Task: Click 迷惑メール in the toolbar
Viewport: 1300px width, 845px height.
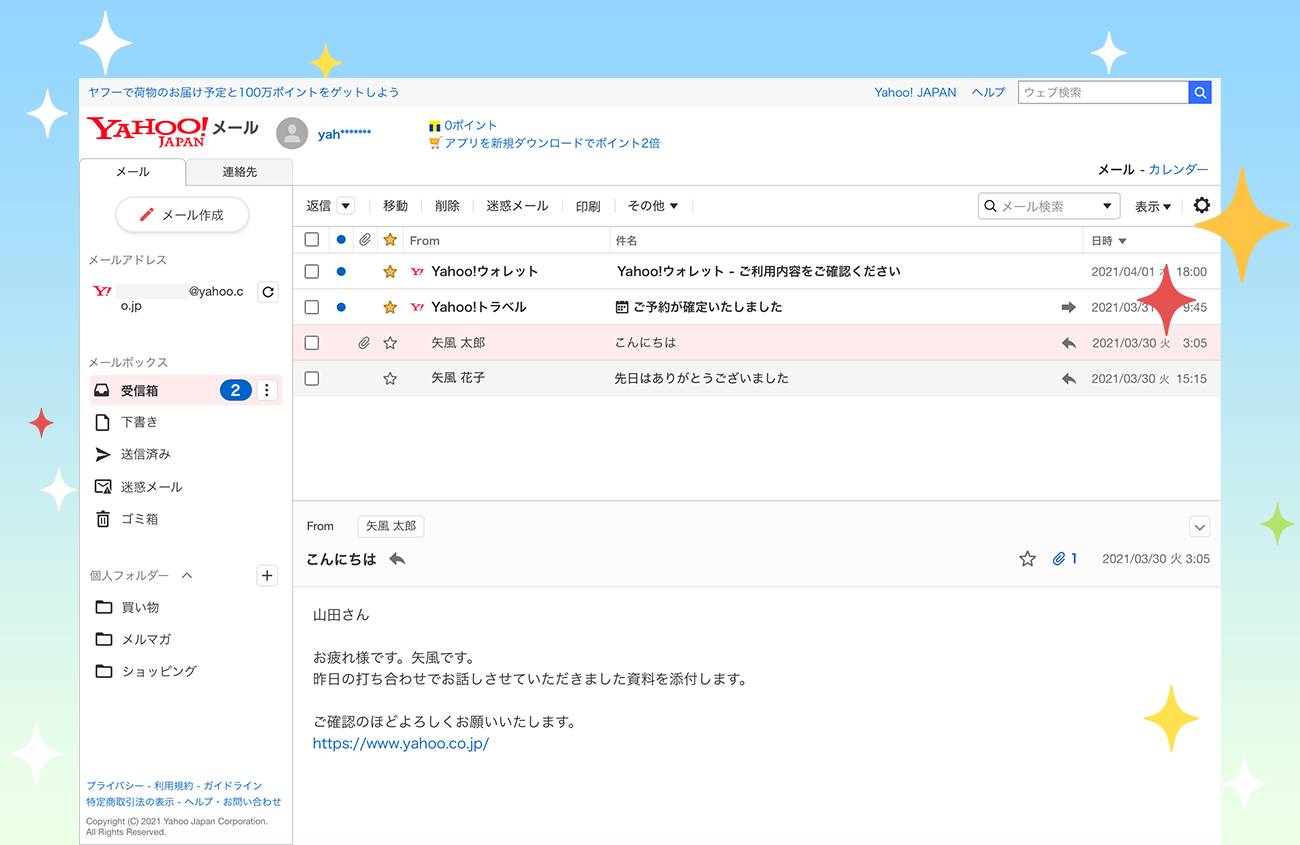Action: click(517, 206)
